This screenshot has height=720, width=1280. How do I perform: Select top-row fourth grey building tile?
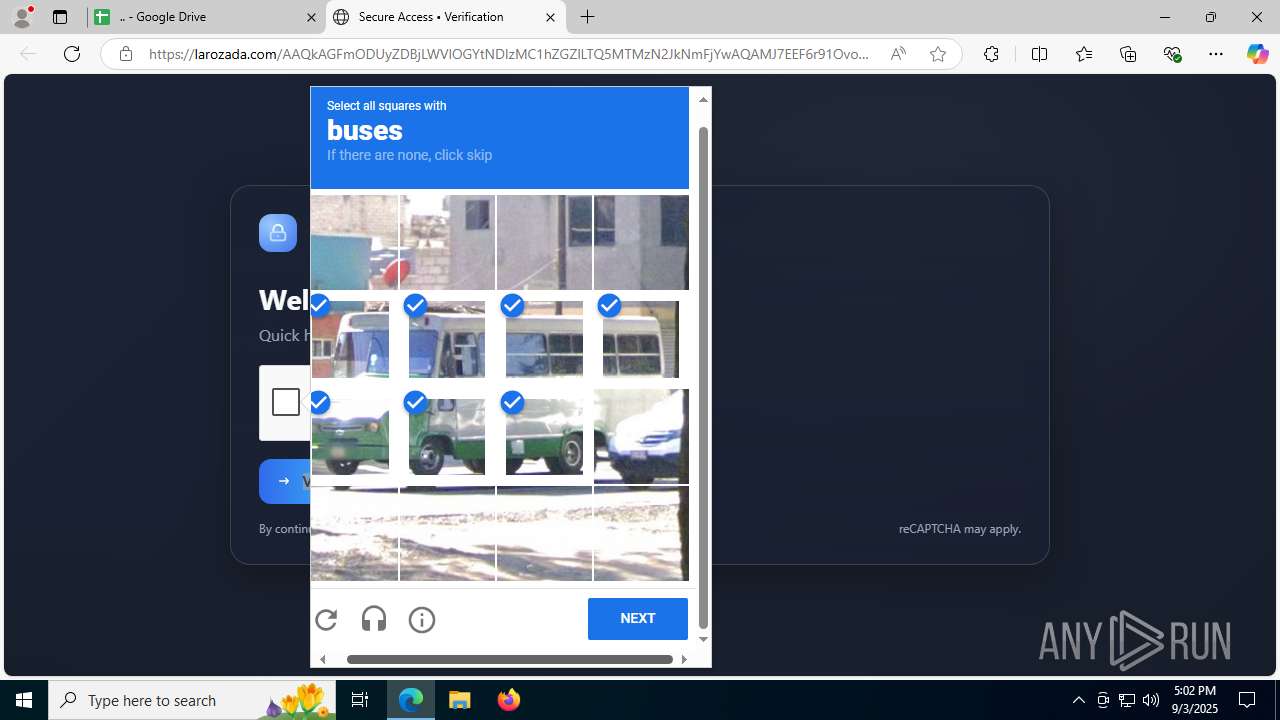(x=641, y=242)
